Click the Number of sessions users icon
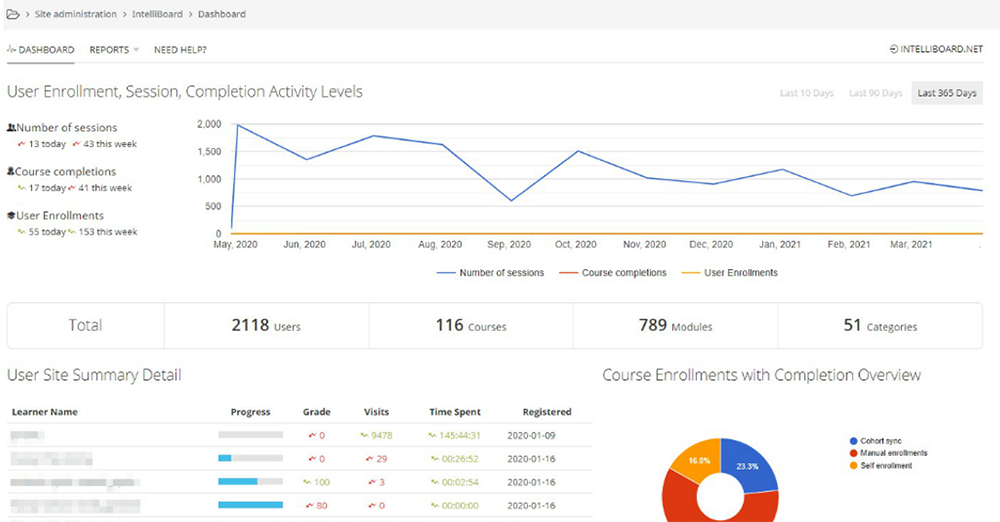 [11, 128]
